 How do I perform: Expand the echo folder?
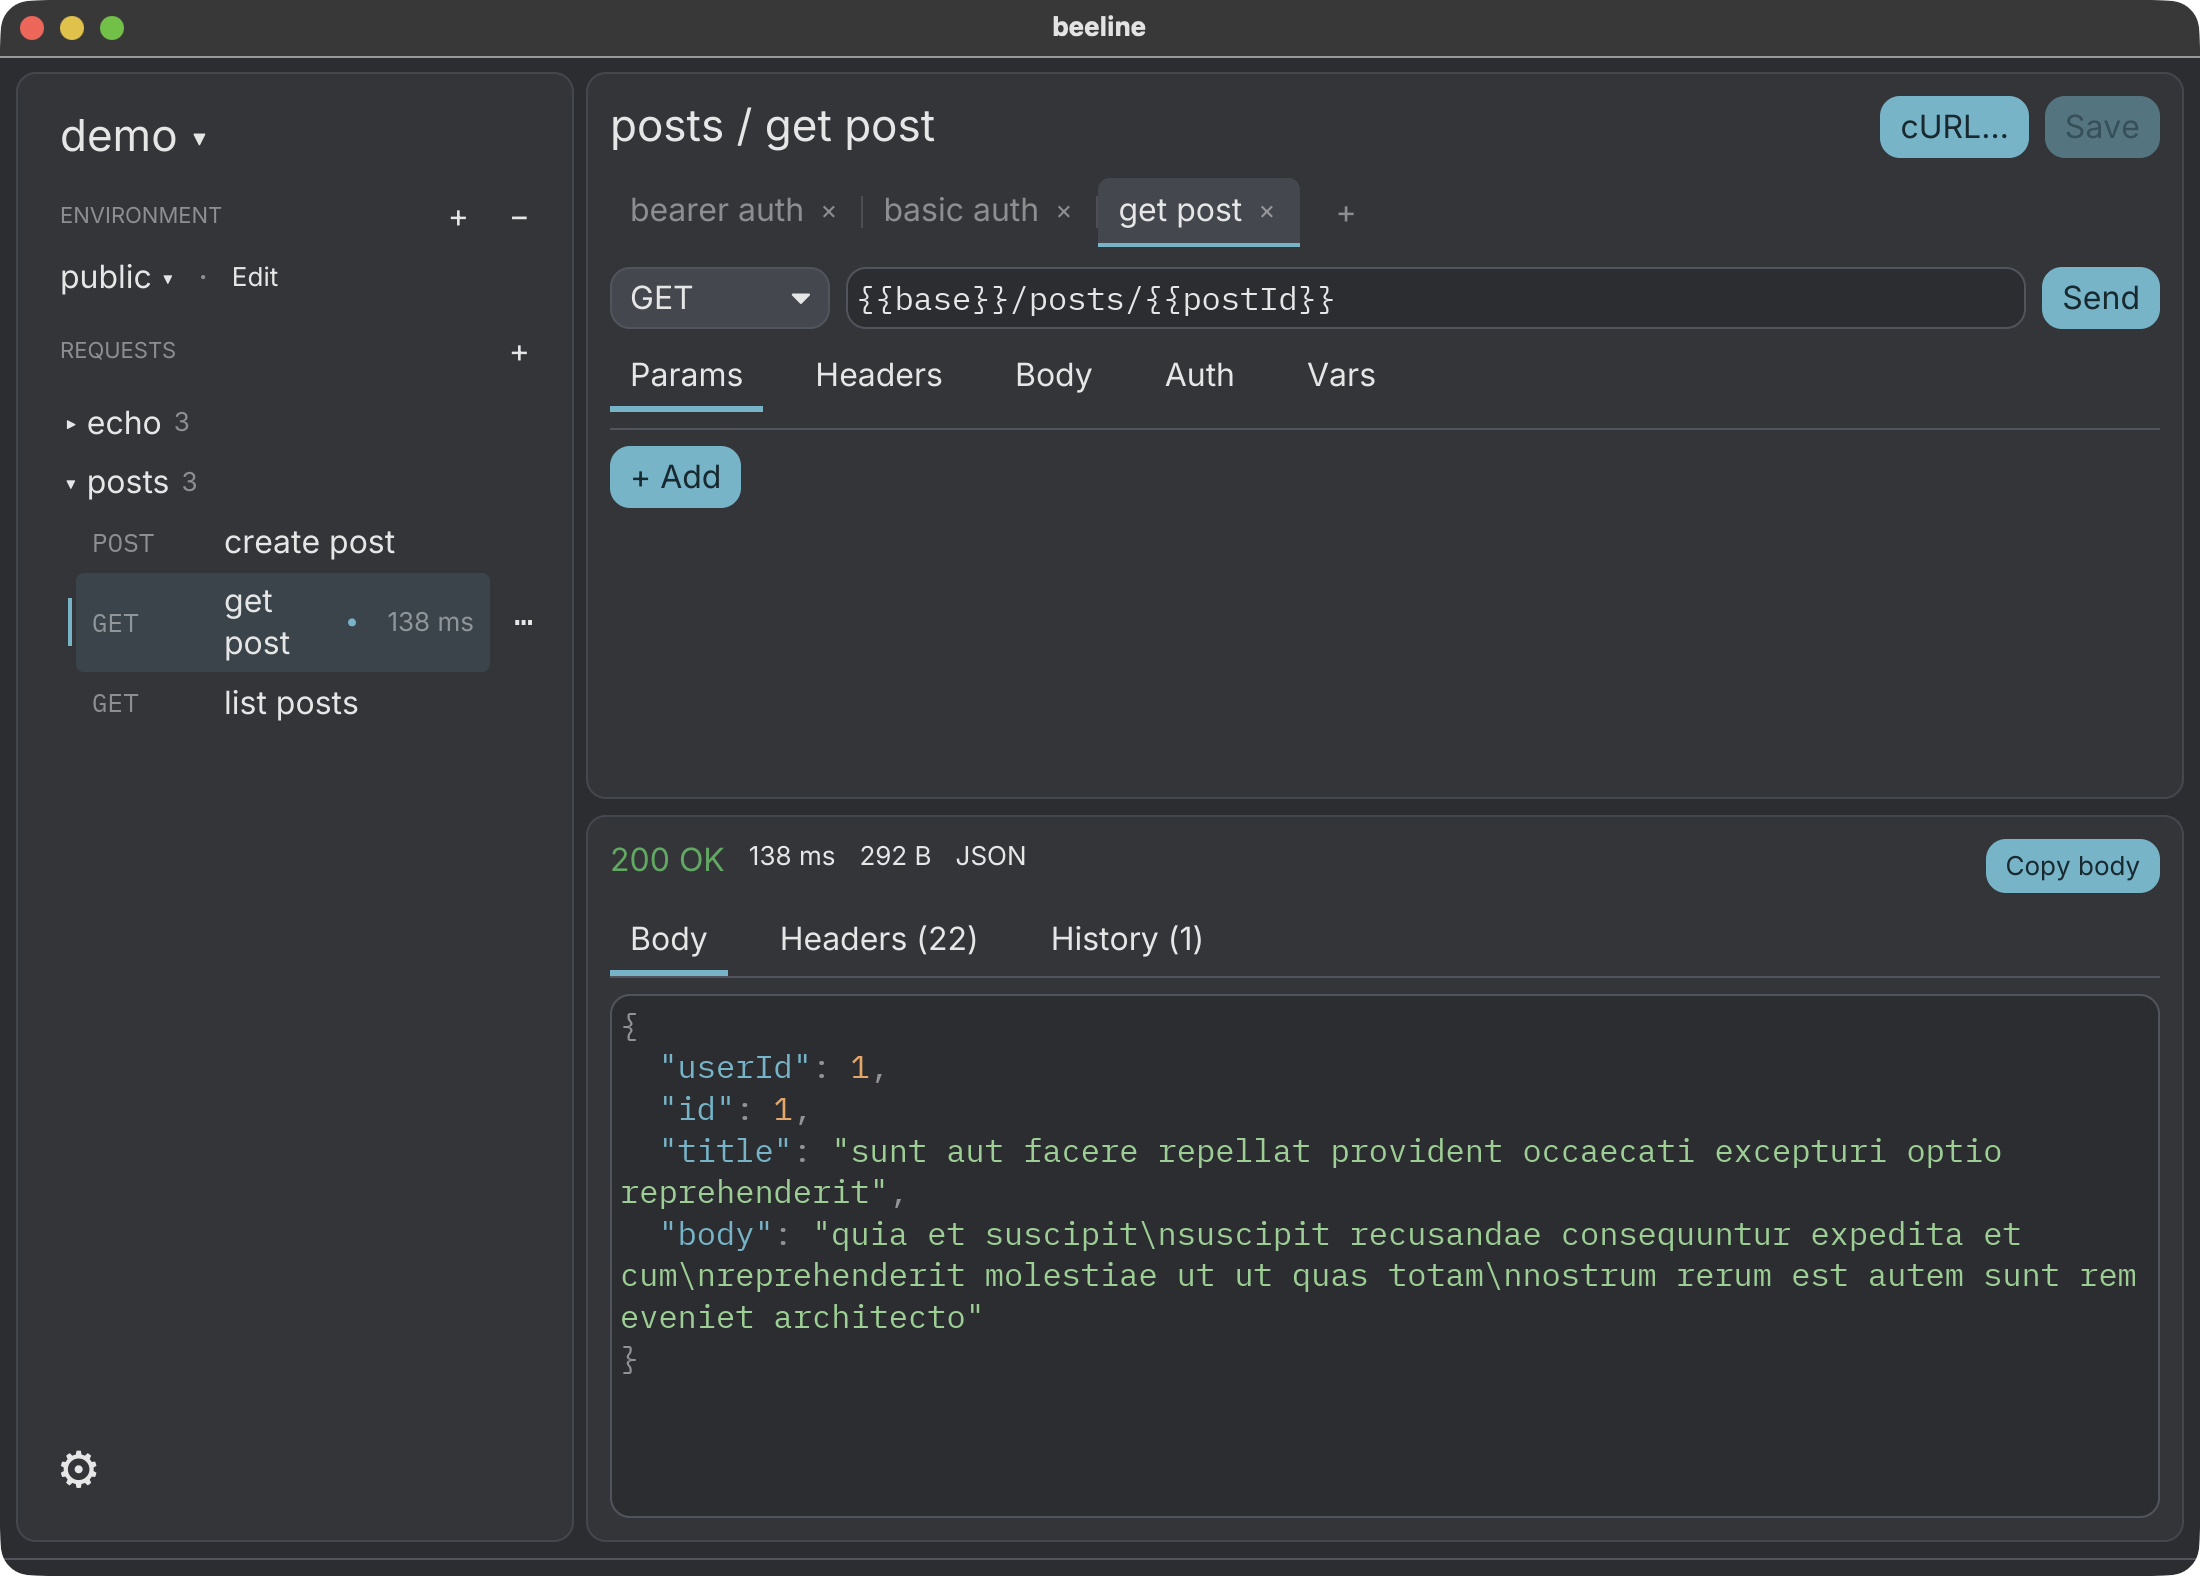click(125, 423)
